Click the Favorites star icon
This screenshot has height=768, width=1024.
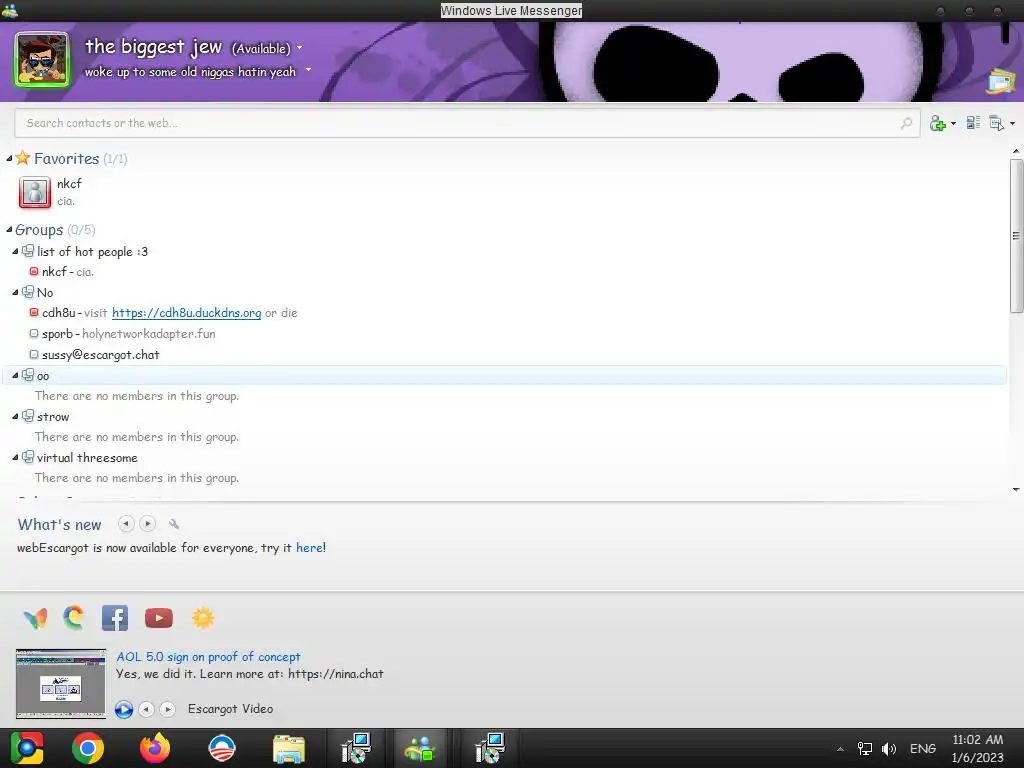[x=23, y=157]
